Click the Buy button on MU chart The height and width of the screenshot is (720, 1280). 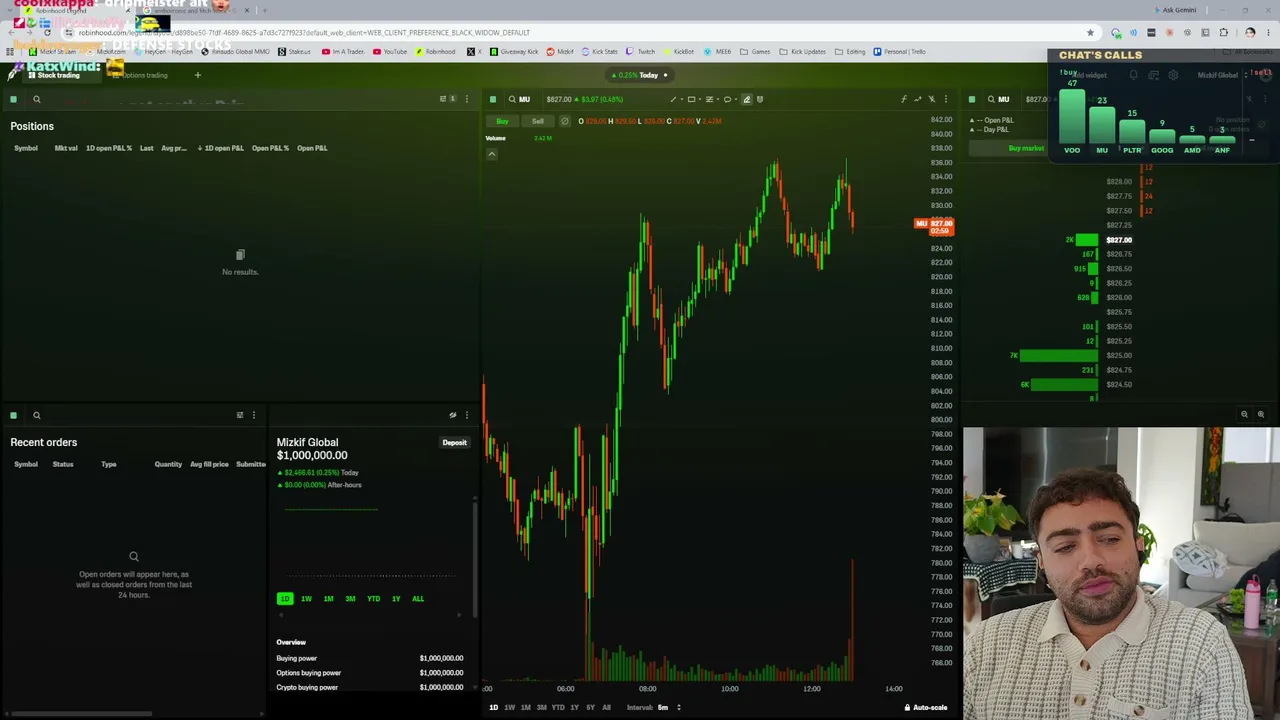(x=502, y=121)
